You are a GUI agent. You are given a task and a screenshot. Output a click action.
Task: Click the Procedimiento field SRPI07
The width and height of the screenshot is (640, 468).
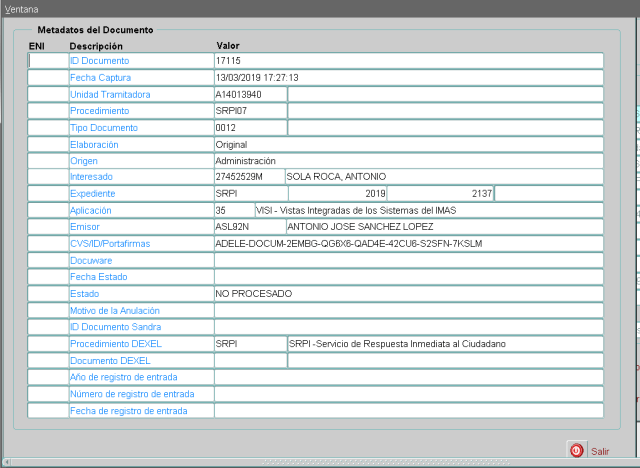click(x=250, y=111)
